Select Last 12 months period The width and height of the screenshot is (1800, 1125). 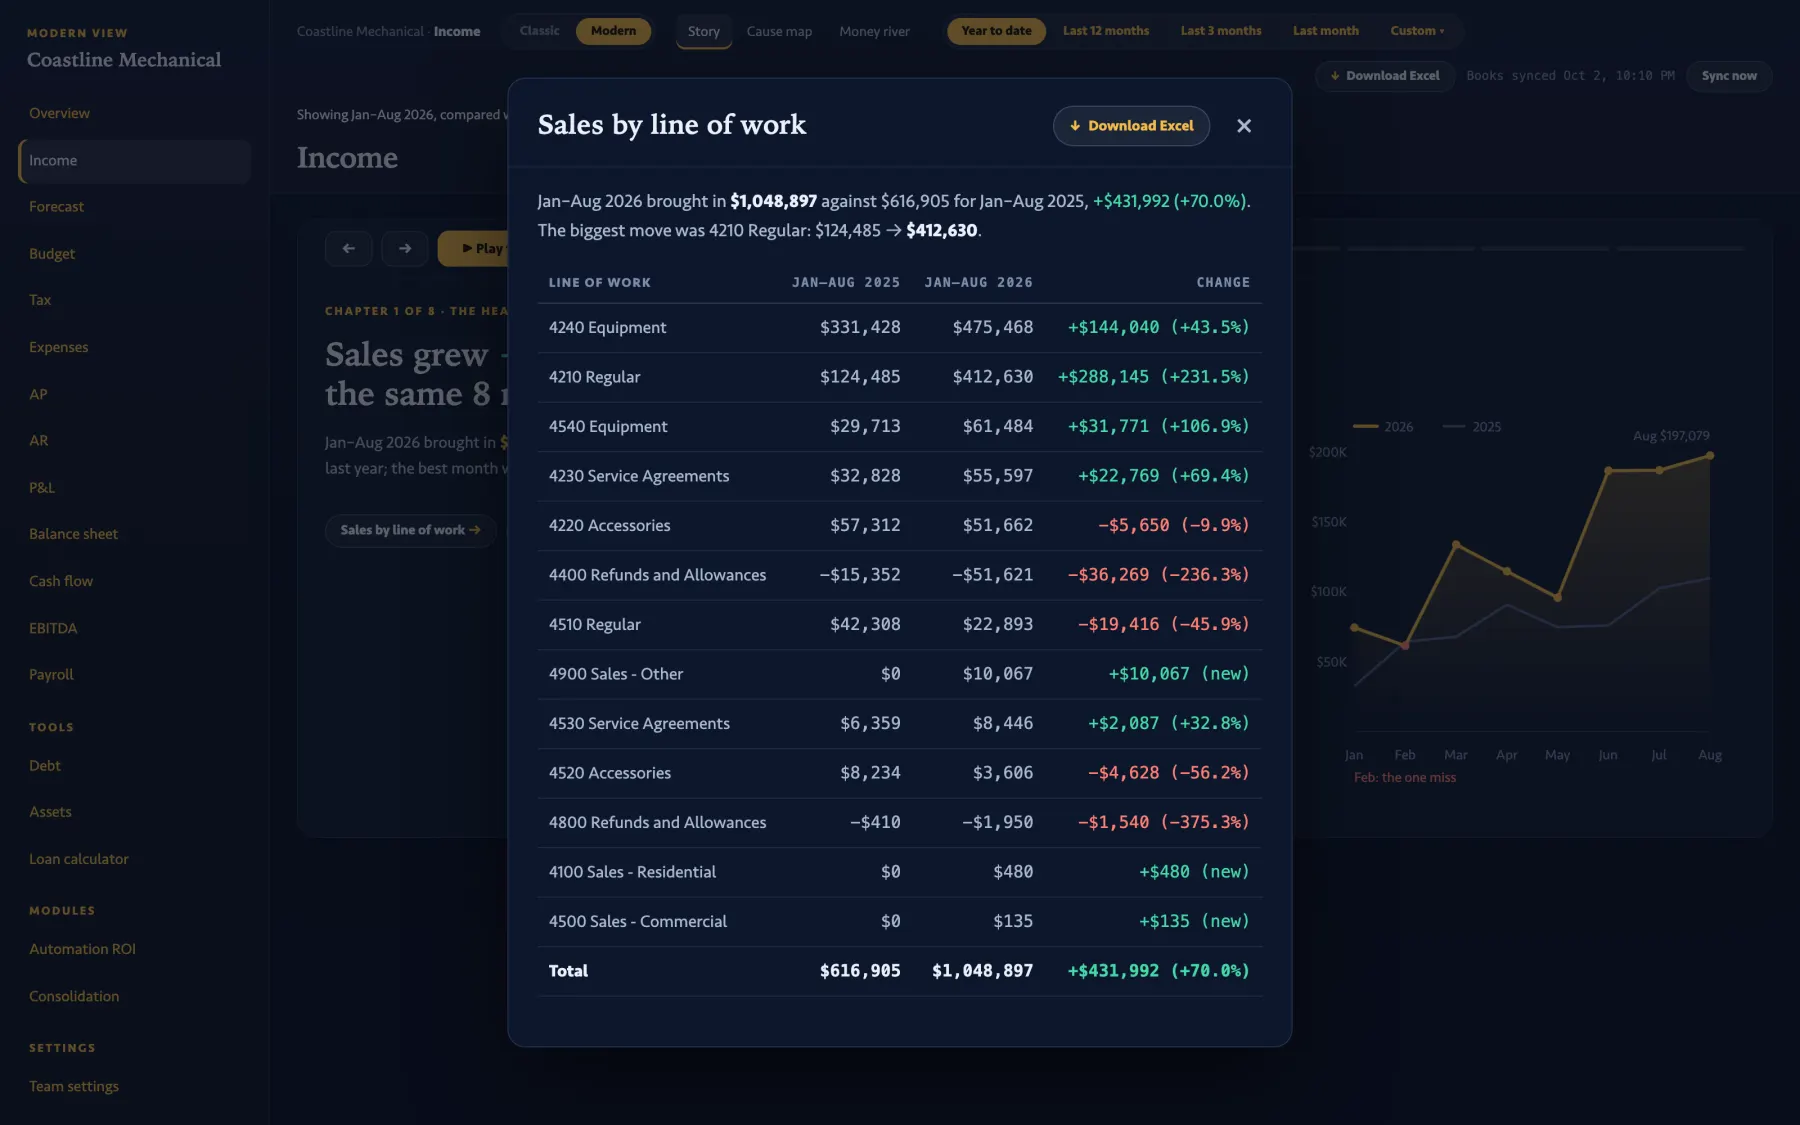(x=1106, y=31)
